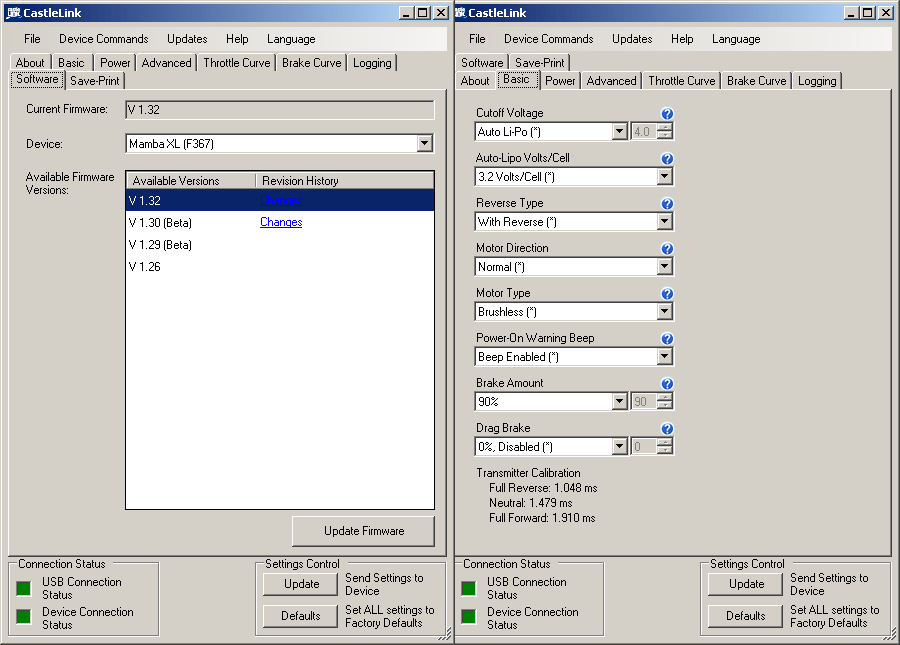Screen dimensions: 900x645
Task: Switch to Software tab in right window
Action: tap(482, 63)
